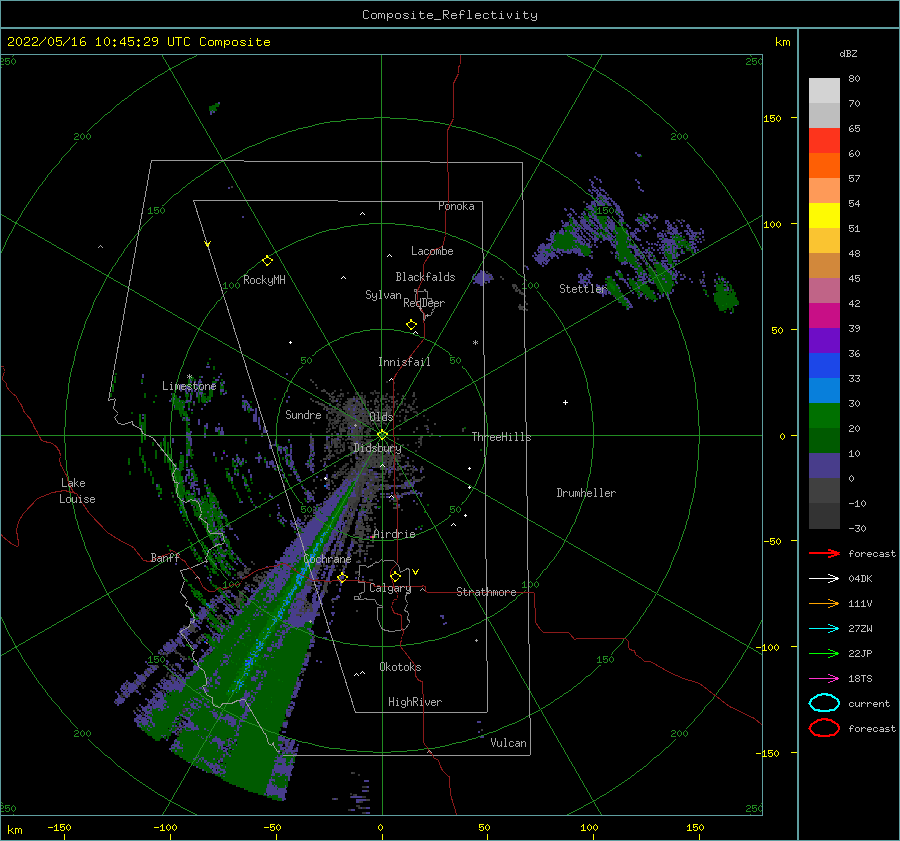Click the Vulcan label
900x841 pixels.
[508, 743]
